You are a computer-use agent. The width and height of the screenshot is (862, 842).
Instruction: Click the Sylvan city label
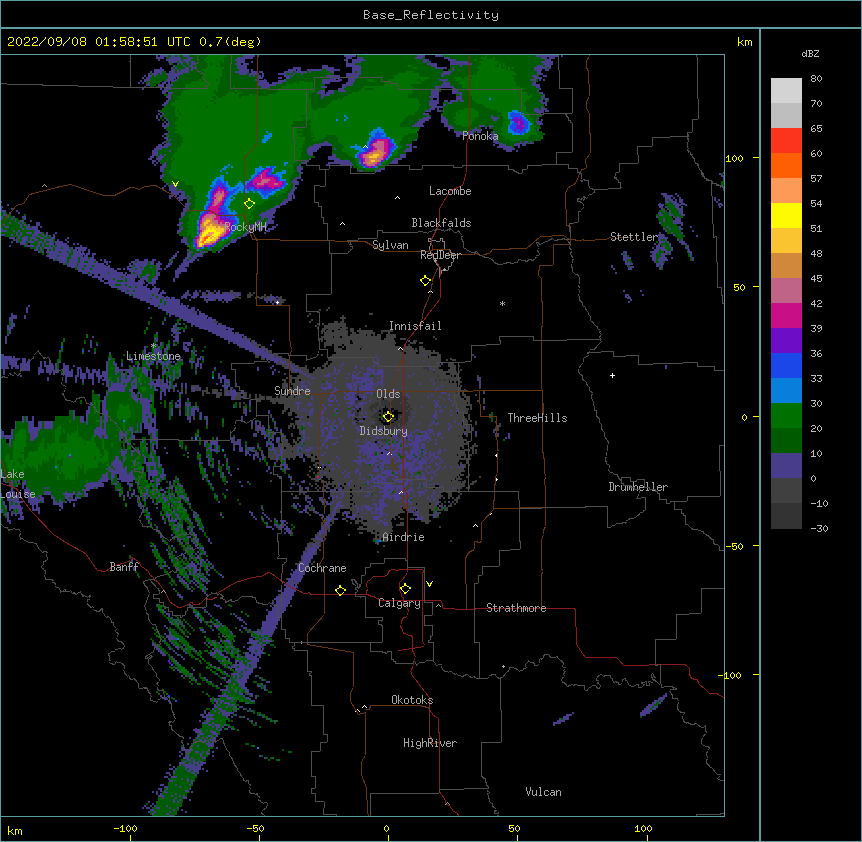390,245
